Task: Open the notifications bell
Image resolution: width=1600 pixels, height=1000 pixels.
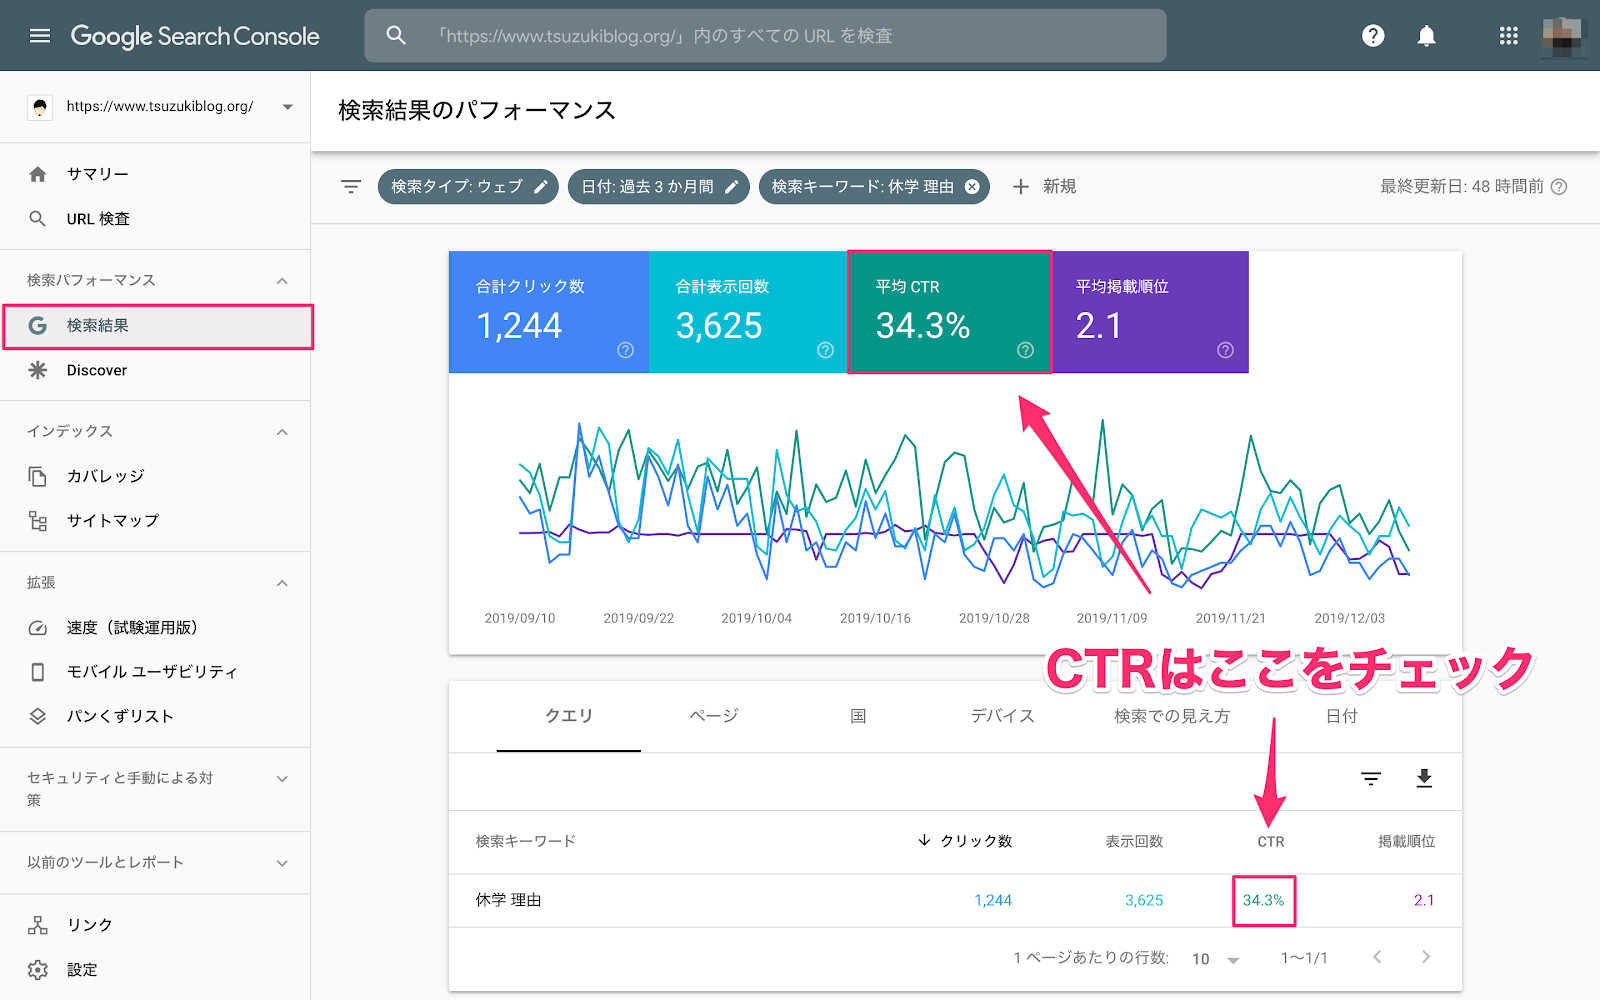Action: pos(1426,36)
